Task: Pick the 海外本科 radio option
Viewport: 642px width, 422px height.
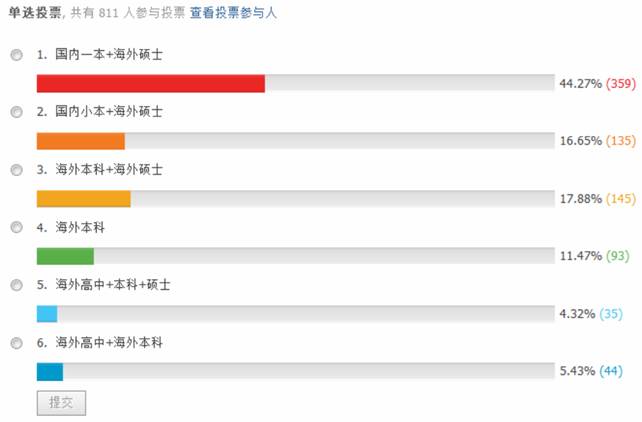Action: [16, 227]
